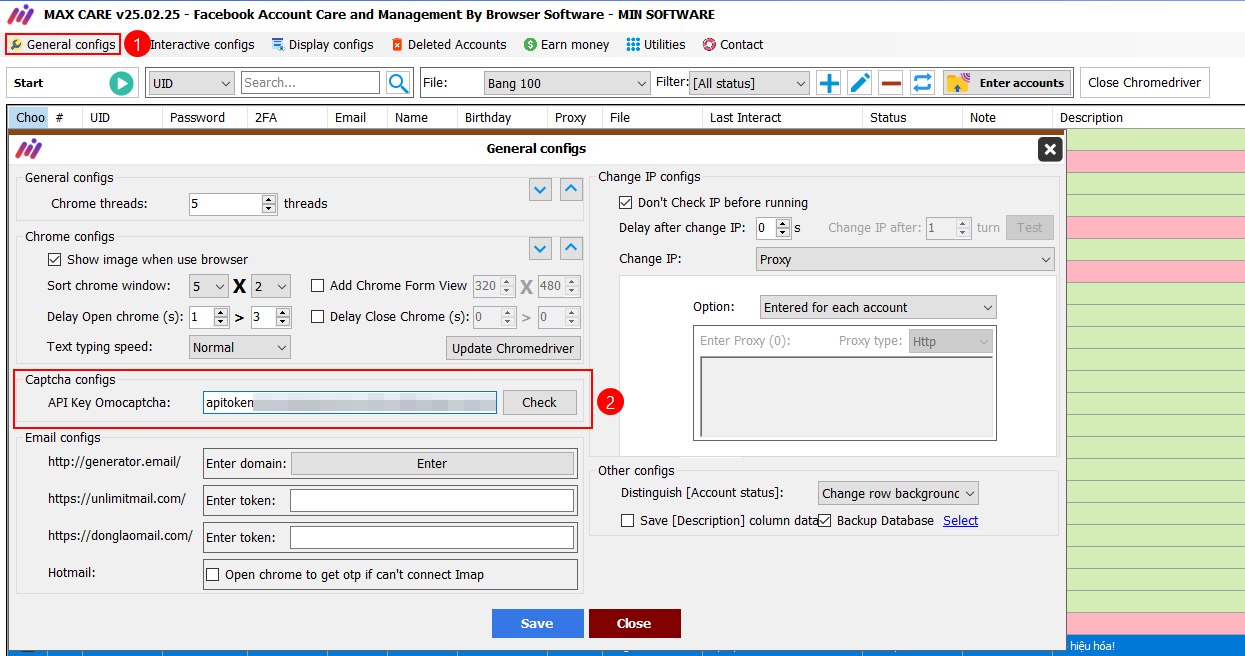Click the Description column header
Image resolution: width=1245 pixels, height=656 pixels.
[x=1148, y=117]
